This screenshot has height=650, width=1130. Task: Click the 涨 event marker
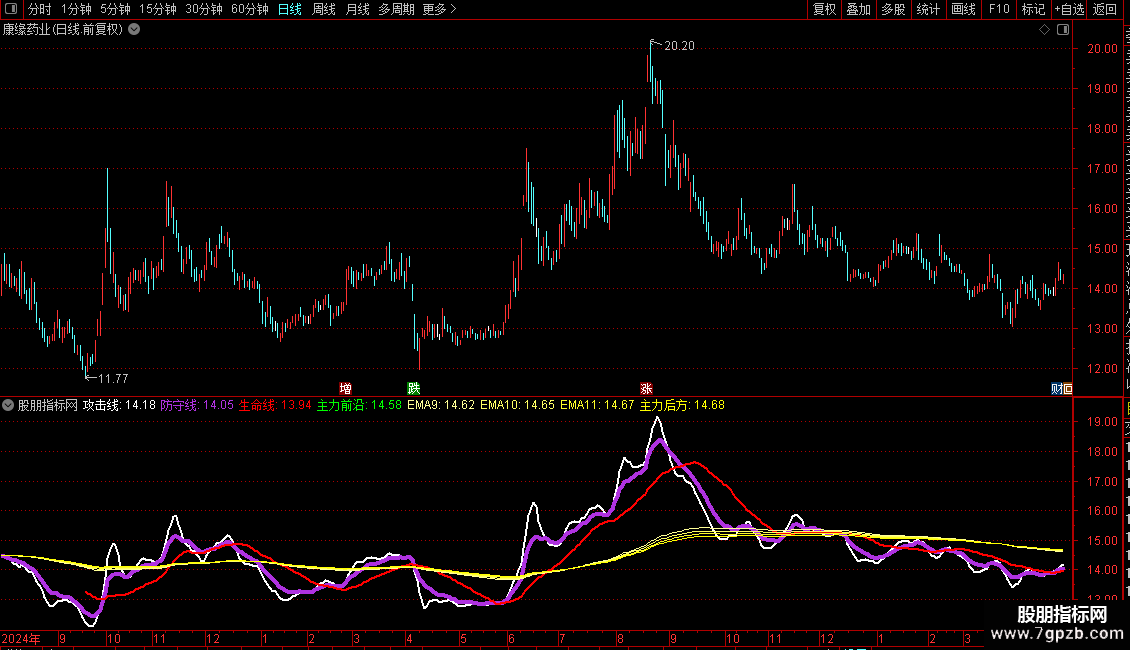click(646, 388)
